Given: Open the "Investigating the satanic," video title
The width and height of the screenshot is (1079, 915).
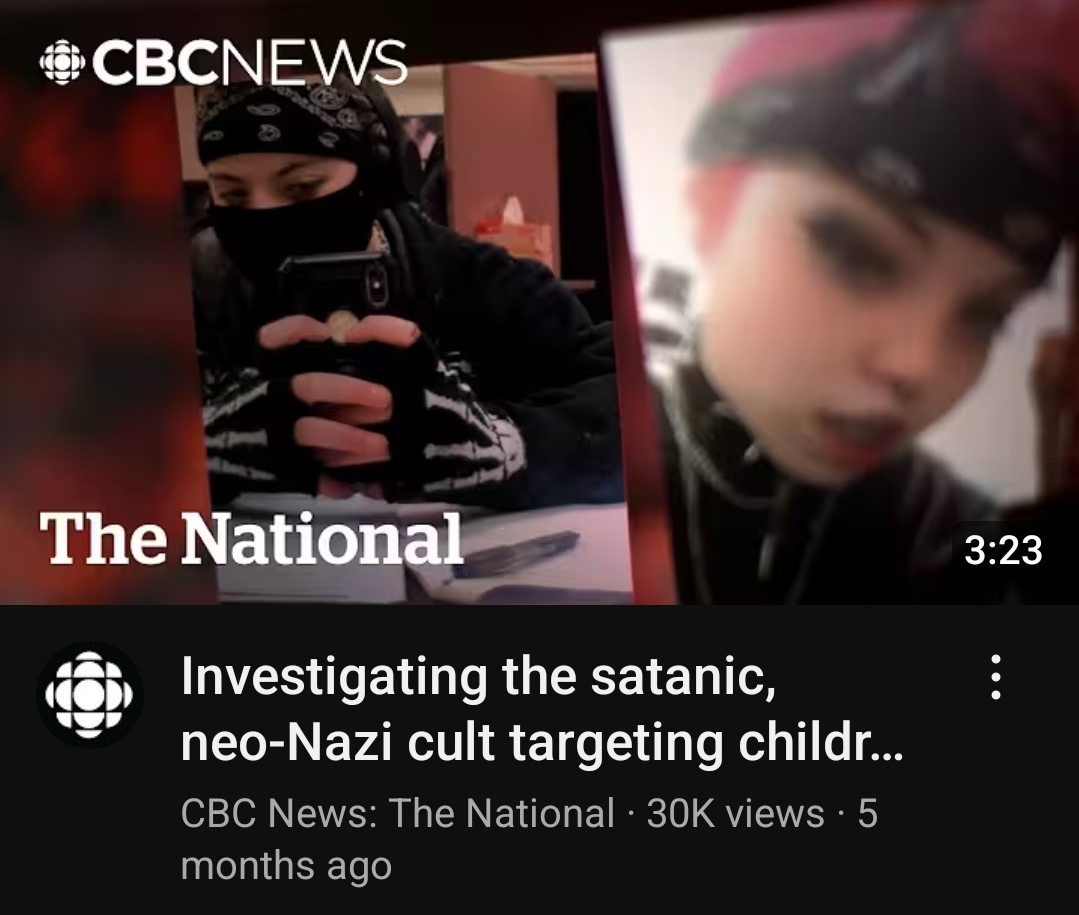Looking at the screenshot, I should coord(479,678).
